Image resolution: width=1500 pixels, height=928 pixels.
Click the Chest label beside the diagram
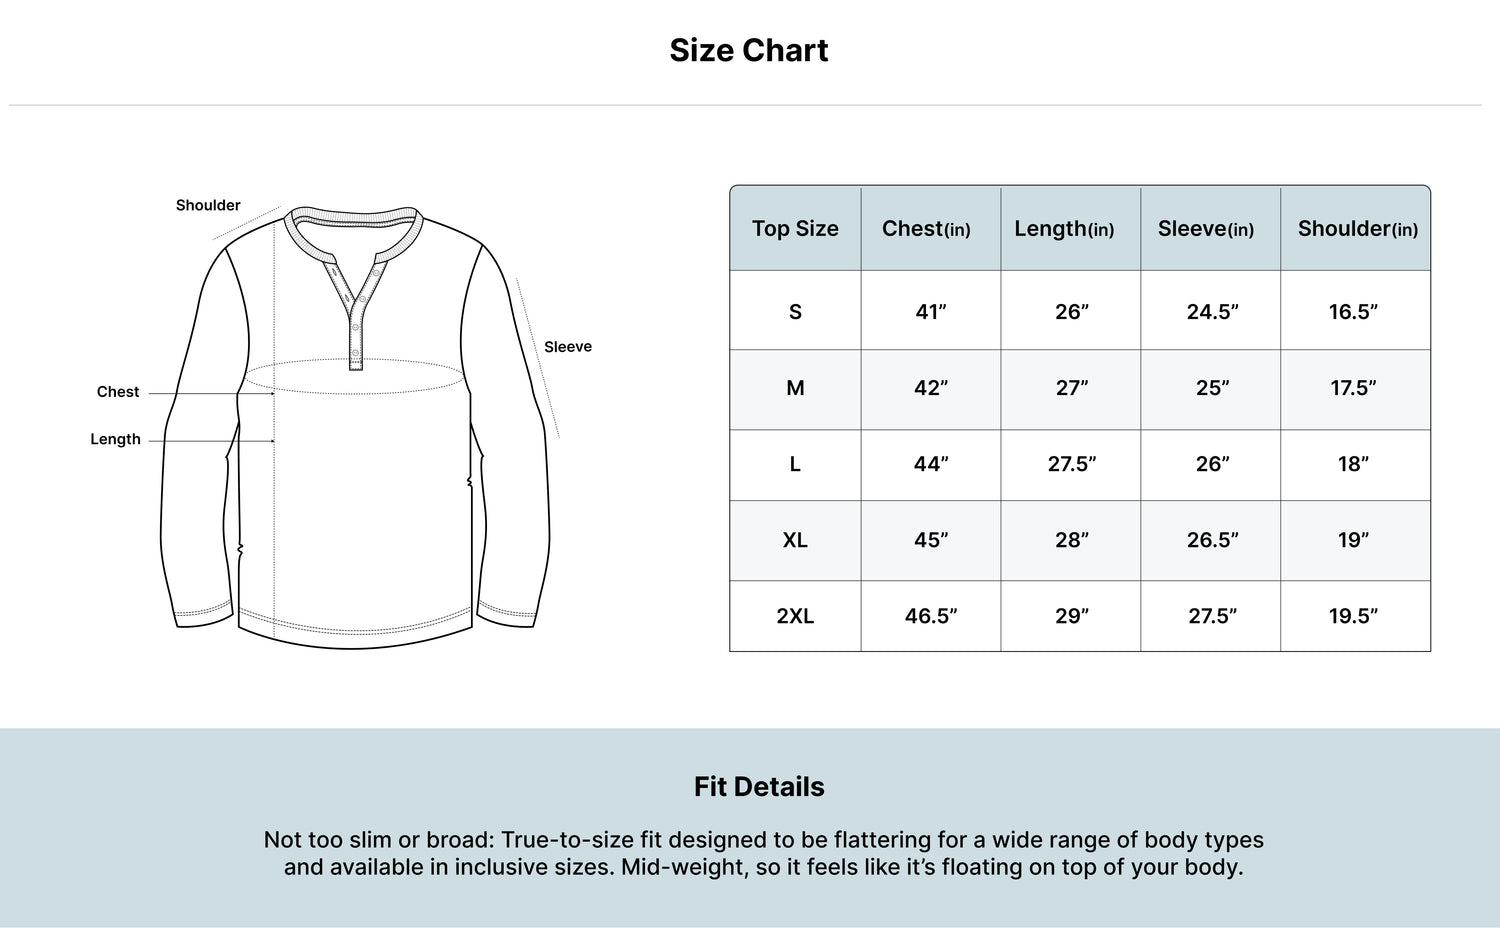point(118,392)
